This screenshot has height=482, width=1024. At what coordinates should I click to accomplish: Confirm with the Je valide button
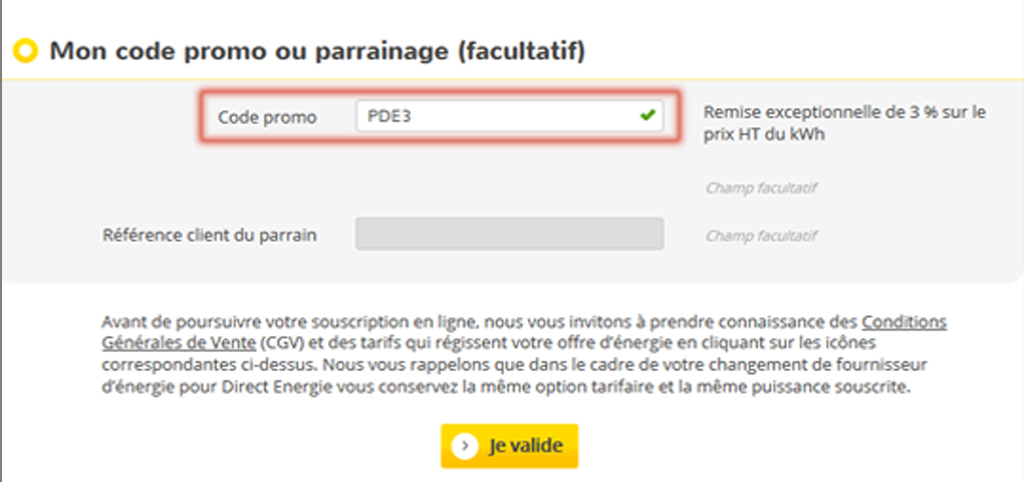click(509, 446)
